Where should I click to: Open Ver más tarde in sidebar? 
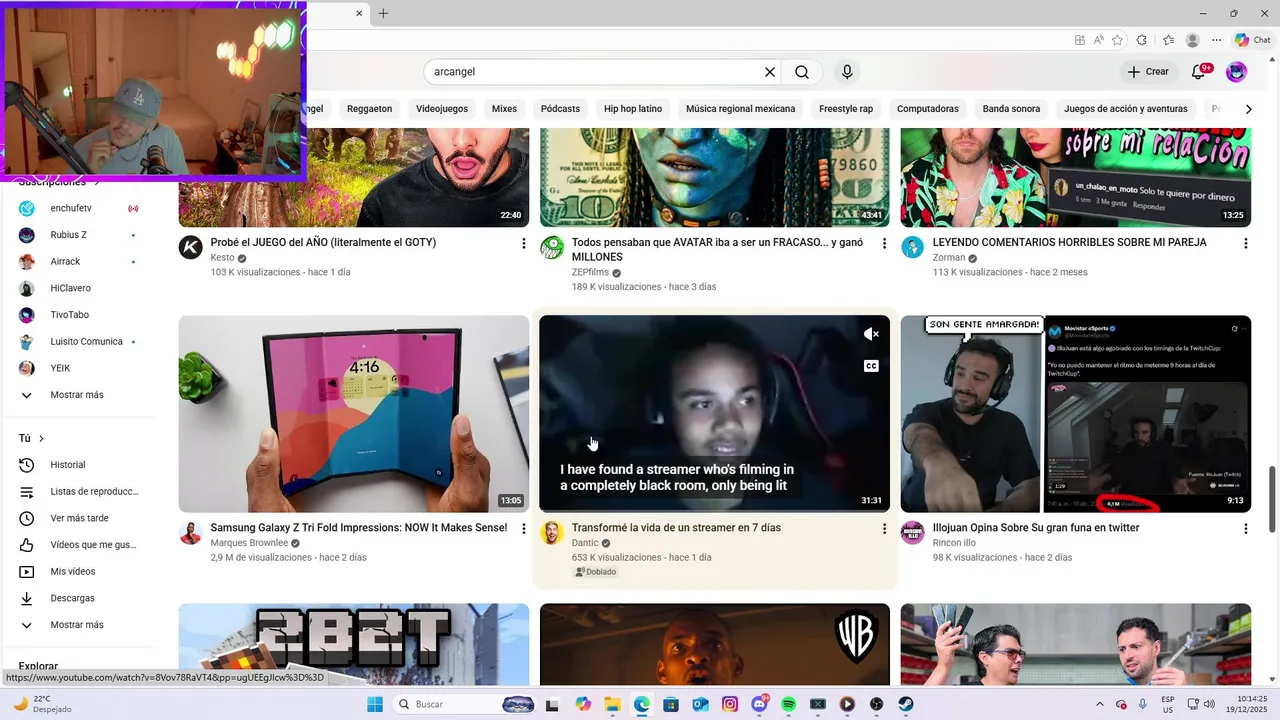coord(80,518)
